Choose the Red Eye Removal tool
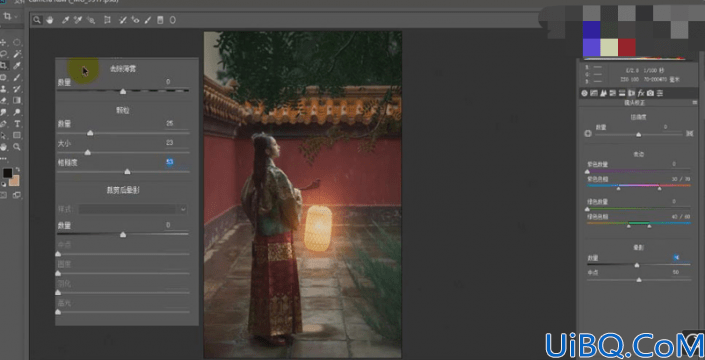The image size is (705, 360). click(135, 20)
